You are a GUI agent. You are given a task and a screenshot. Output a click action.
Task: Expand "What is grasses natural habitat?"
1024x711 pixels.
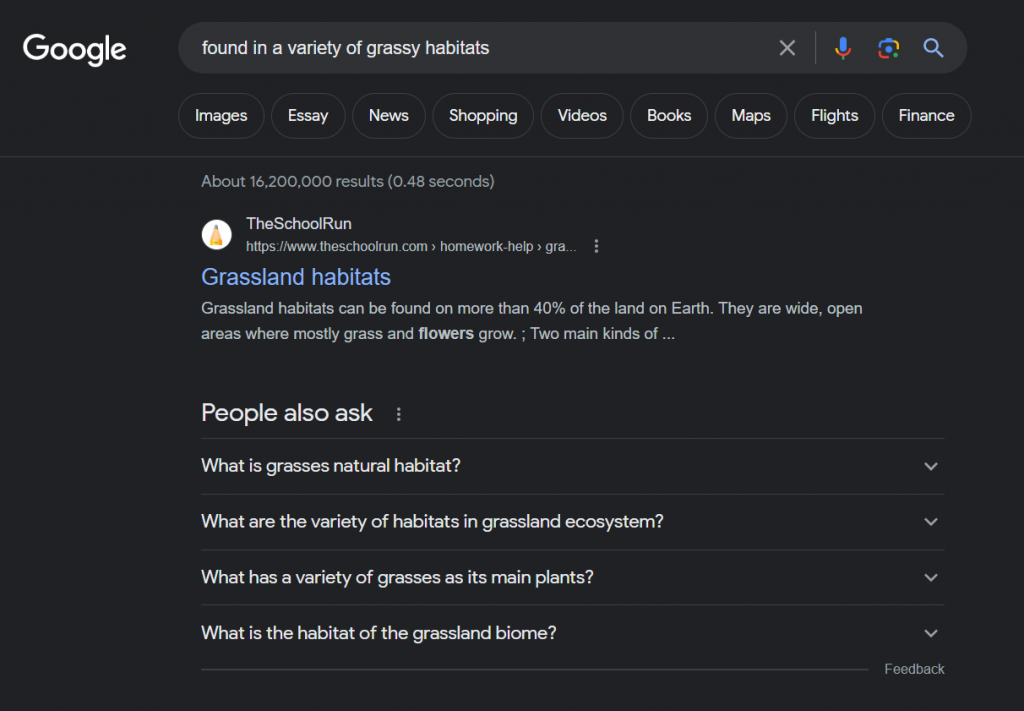[573, 466]
